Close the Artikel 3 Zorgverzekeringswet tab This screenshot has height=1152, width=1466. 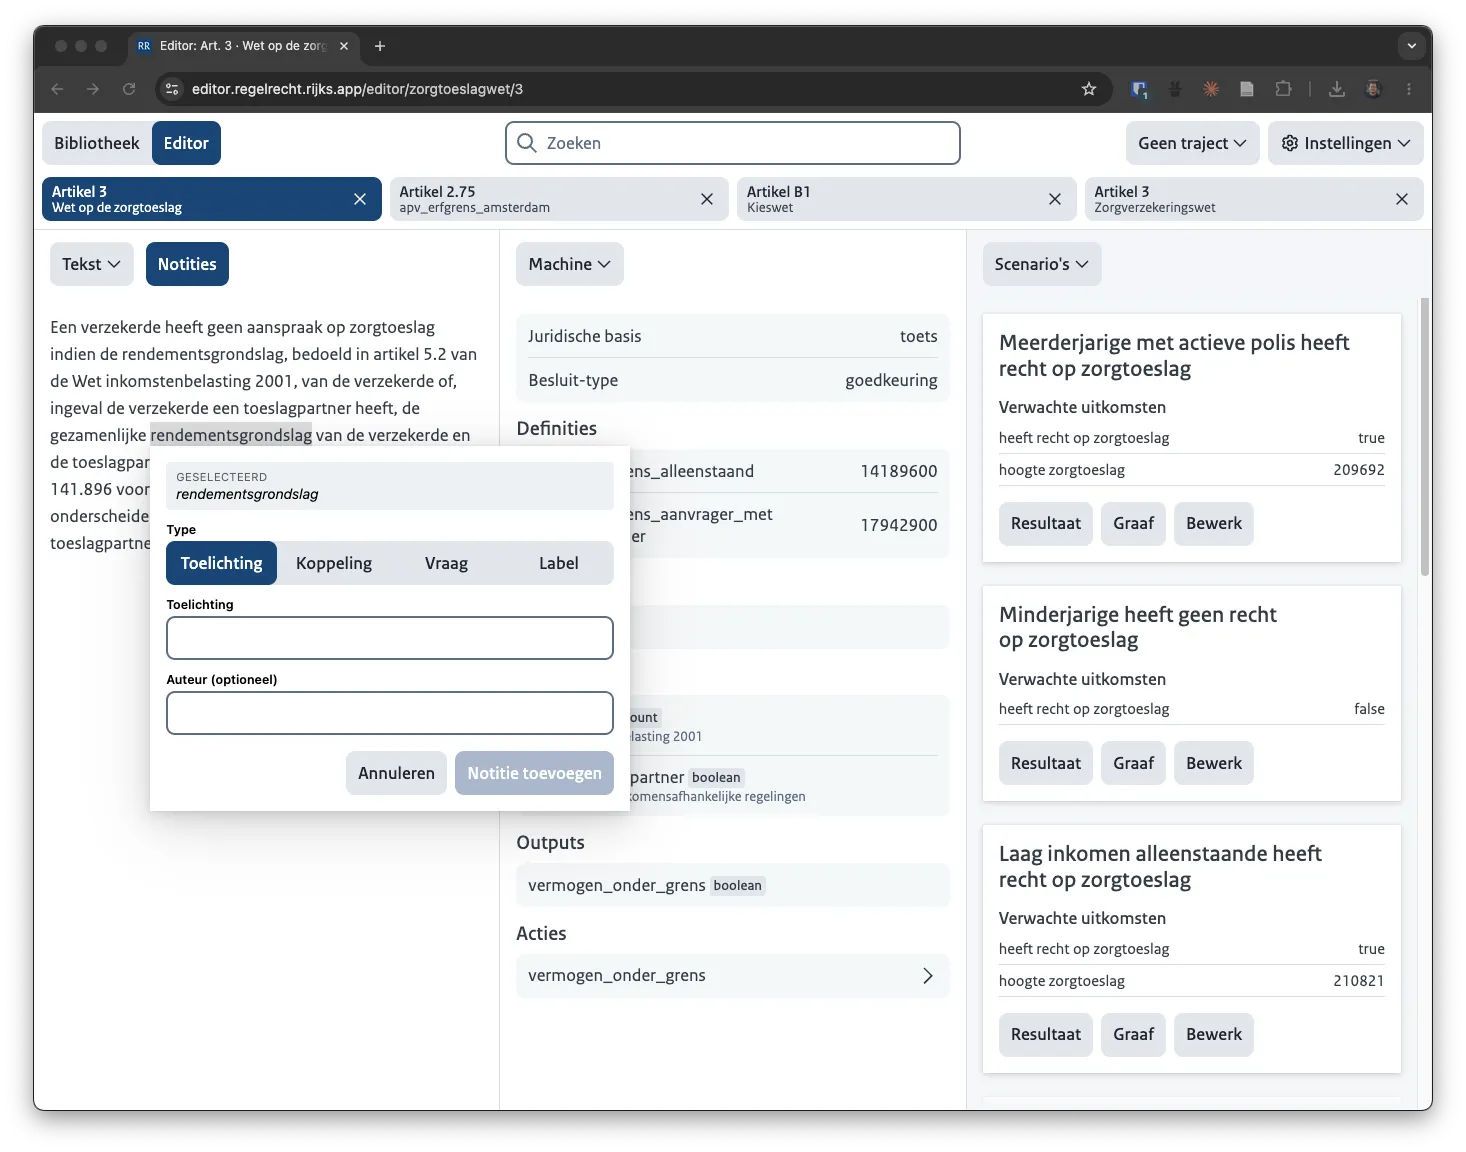point(1402,199)
